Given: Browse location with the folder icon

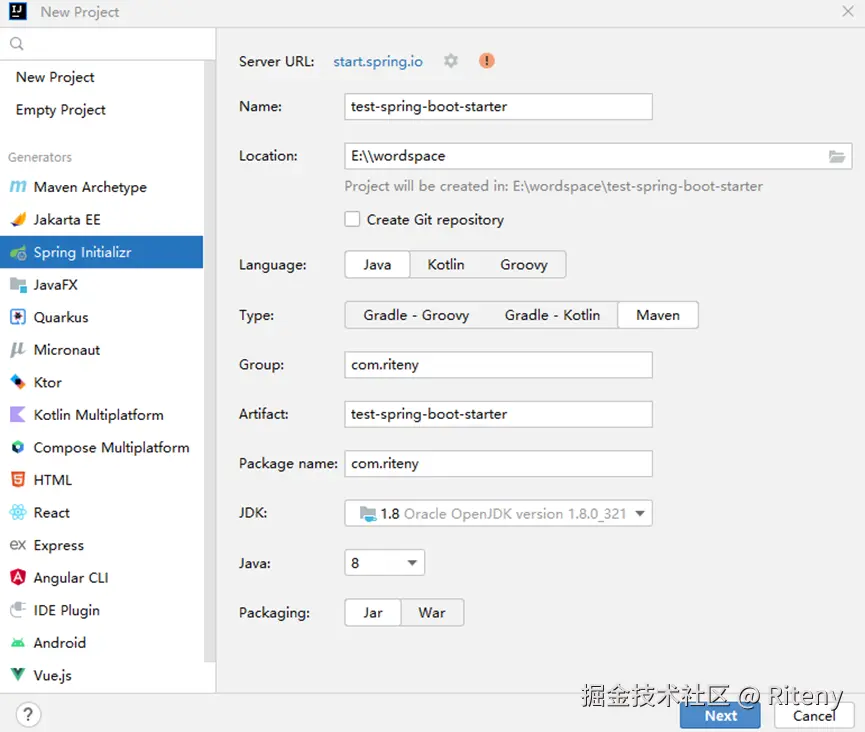Looking at the screenshot, I should pyautogui.click(x=837, y=157).
